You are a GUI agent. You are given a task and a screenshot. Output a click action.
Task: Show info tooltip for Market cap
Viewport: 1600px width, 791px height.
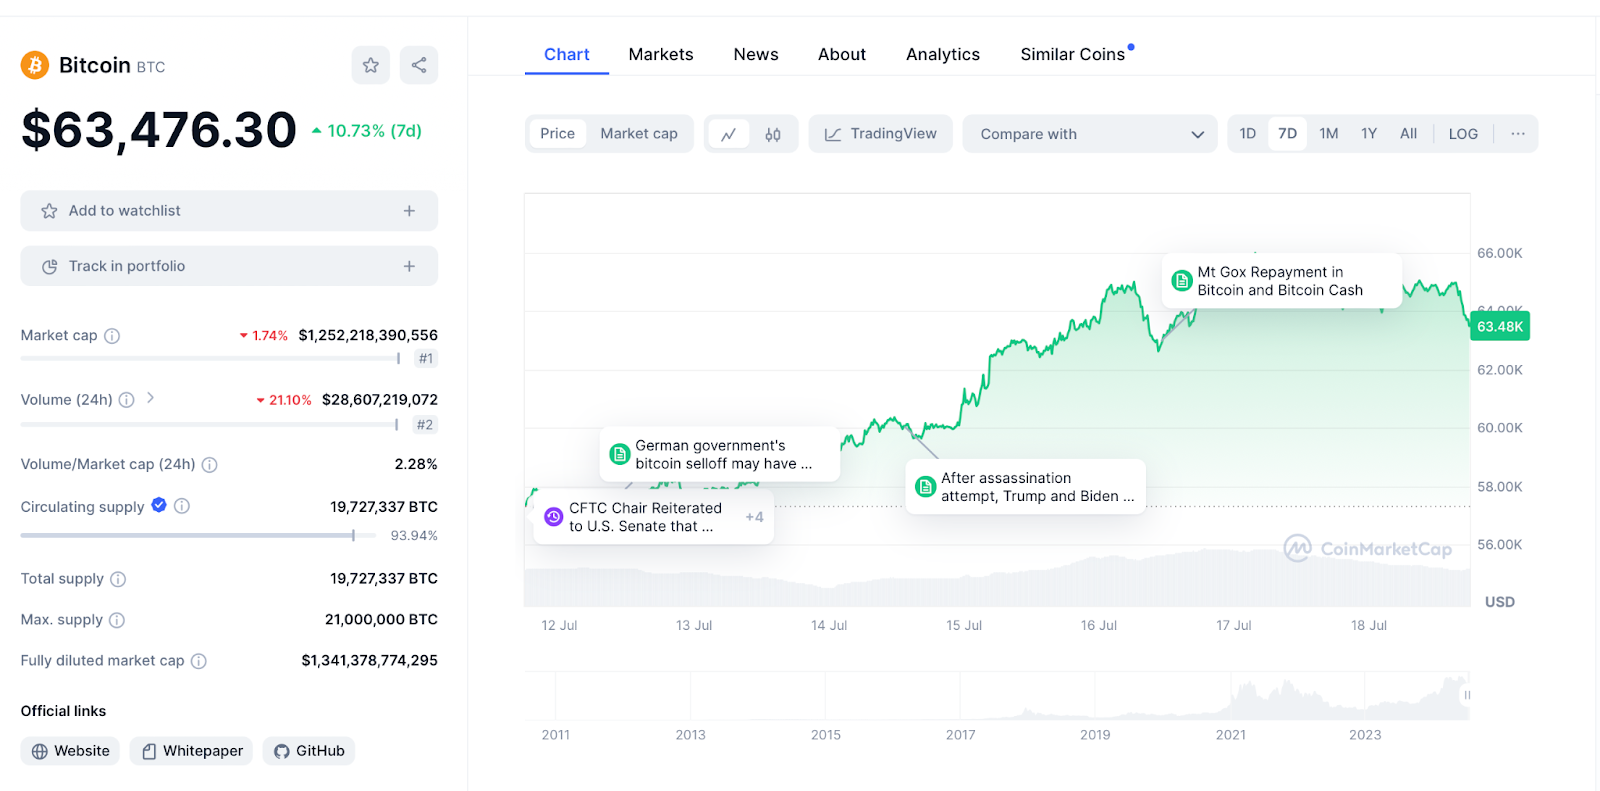click(x=112, y=336)
